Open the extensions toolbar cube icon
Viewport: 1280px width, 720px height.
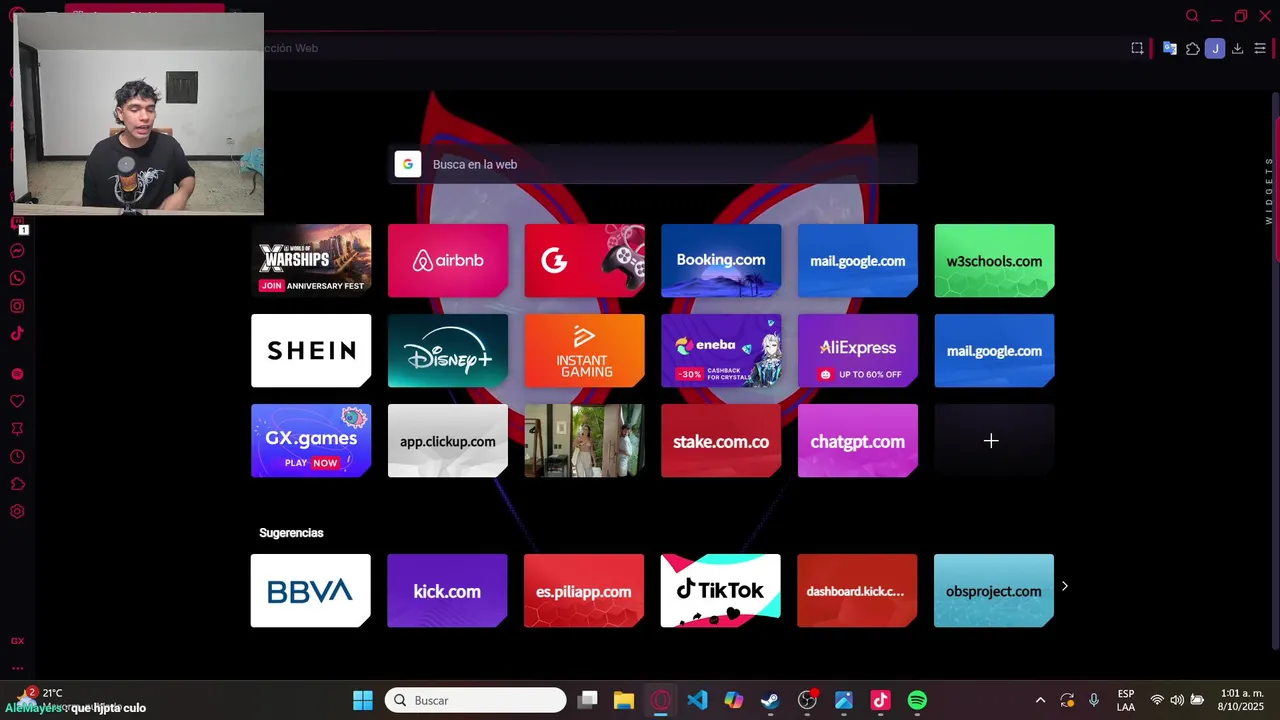(x=1193, y=48)
